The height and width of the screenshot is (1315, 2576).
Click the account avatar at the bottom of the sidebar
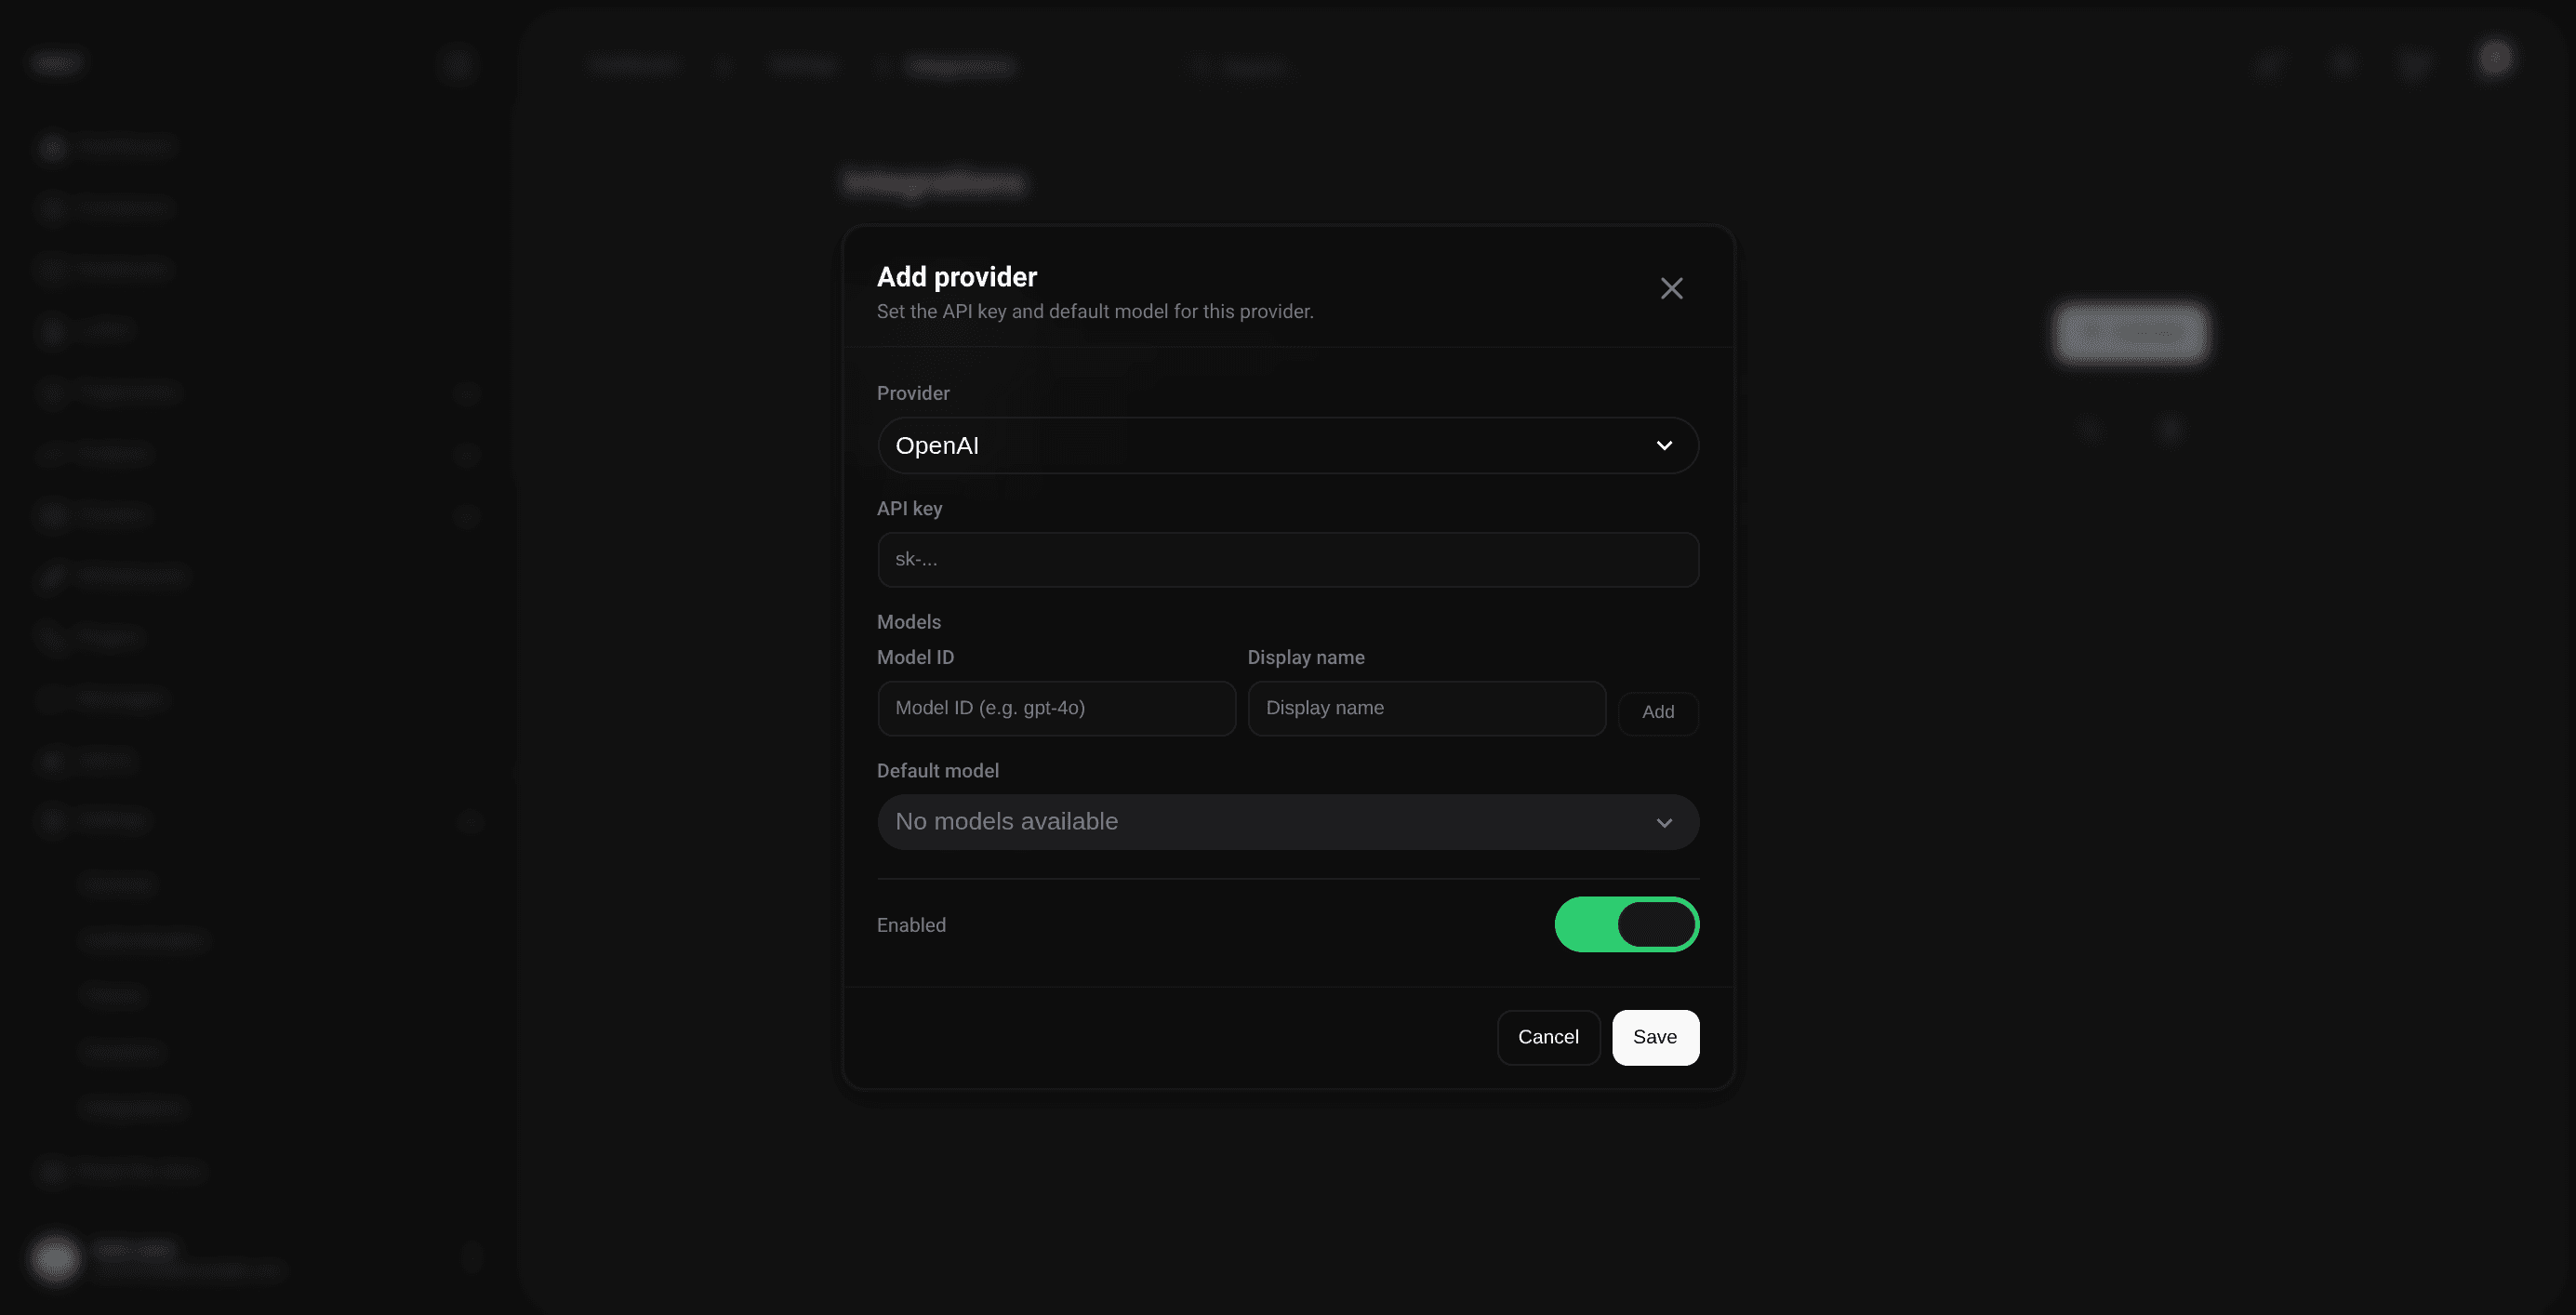click(56, 1258)
